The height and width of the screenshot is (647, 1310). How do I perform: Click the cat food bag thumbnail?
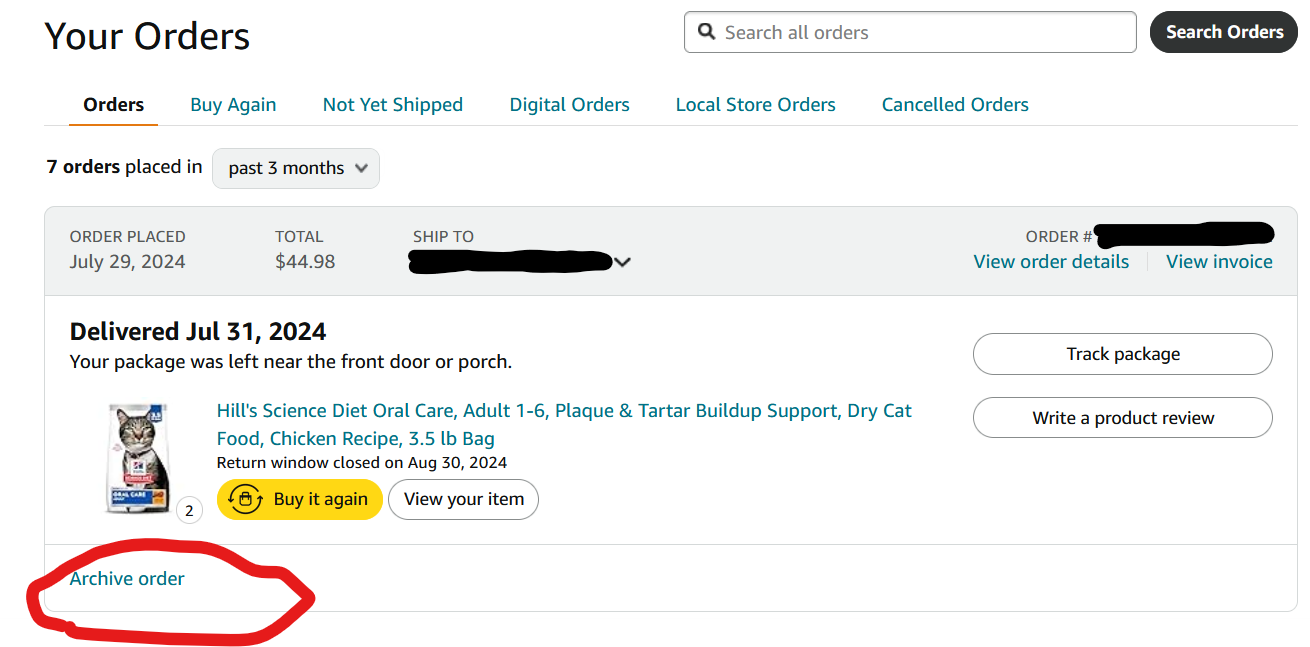coord(139,458)
